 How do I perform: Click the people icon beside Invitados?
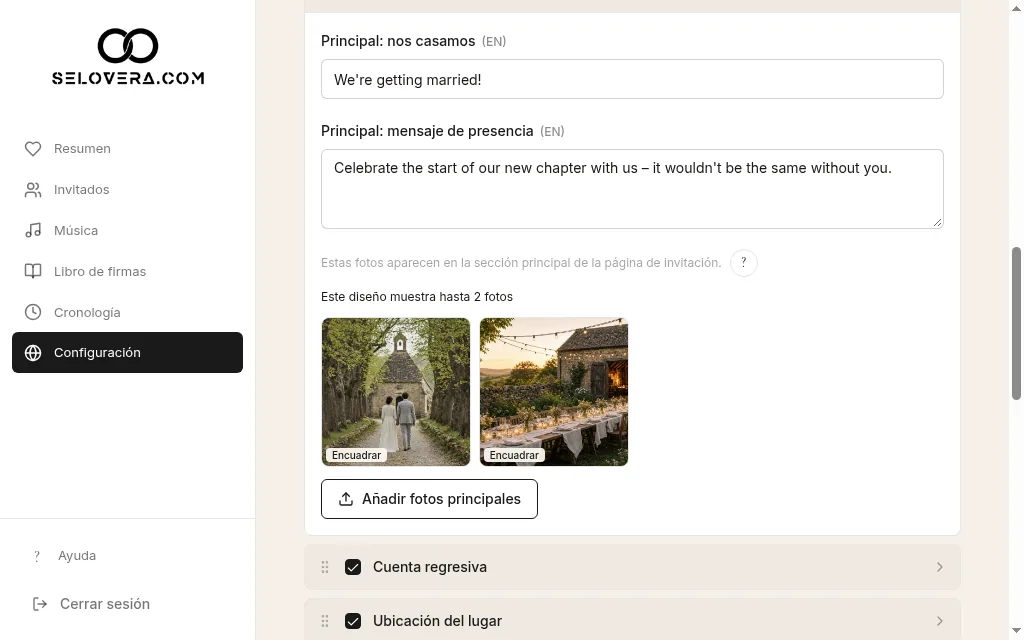pyautogui.click(x=33, y=190)
